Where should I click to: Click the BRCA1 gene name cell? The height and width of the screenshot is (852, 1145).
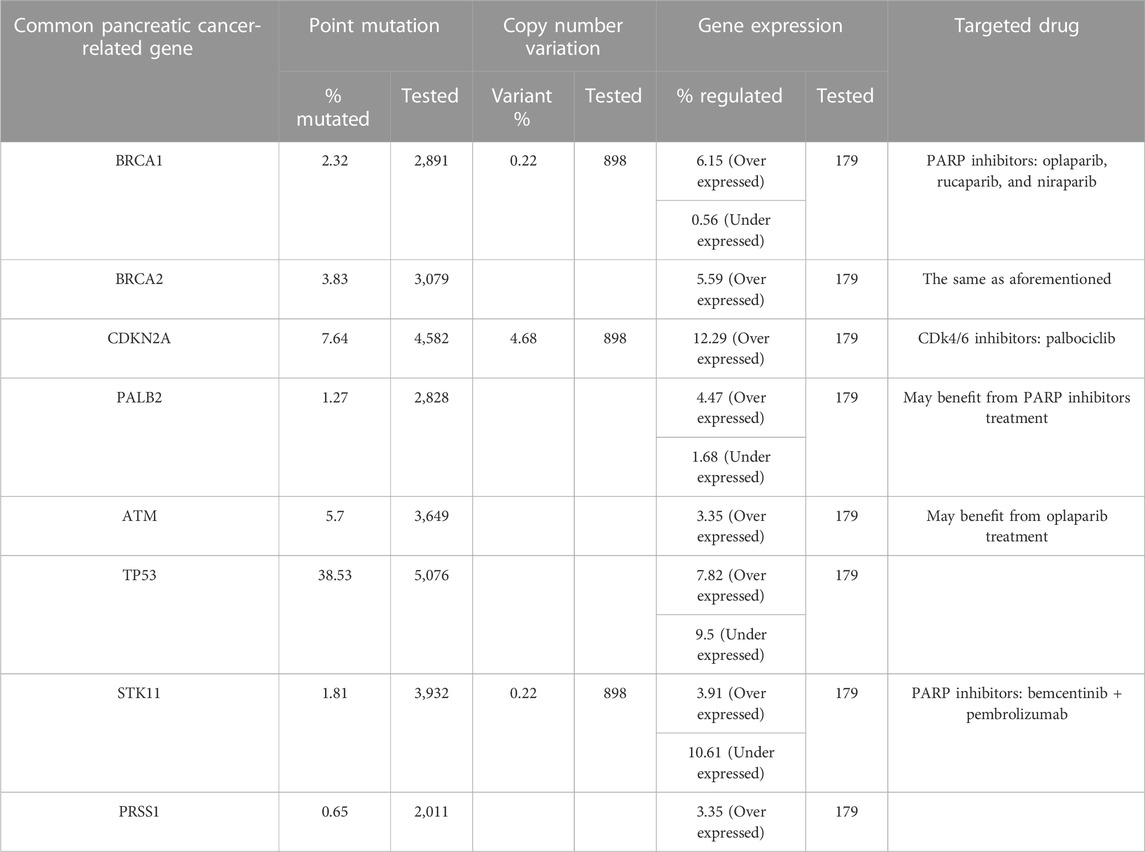(139, 161)
